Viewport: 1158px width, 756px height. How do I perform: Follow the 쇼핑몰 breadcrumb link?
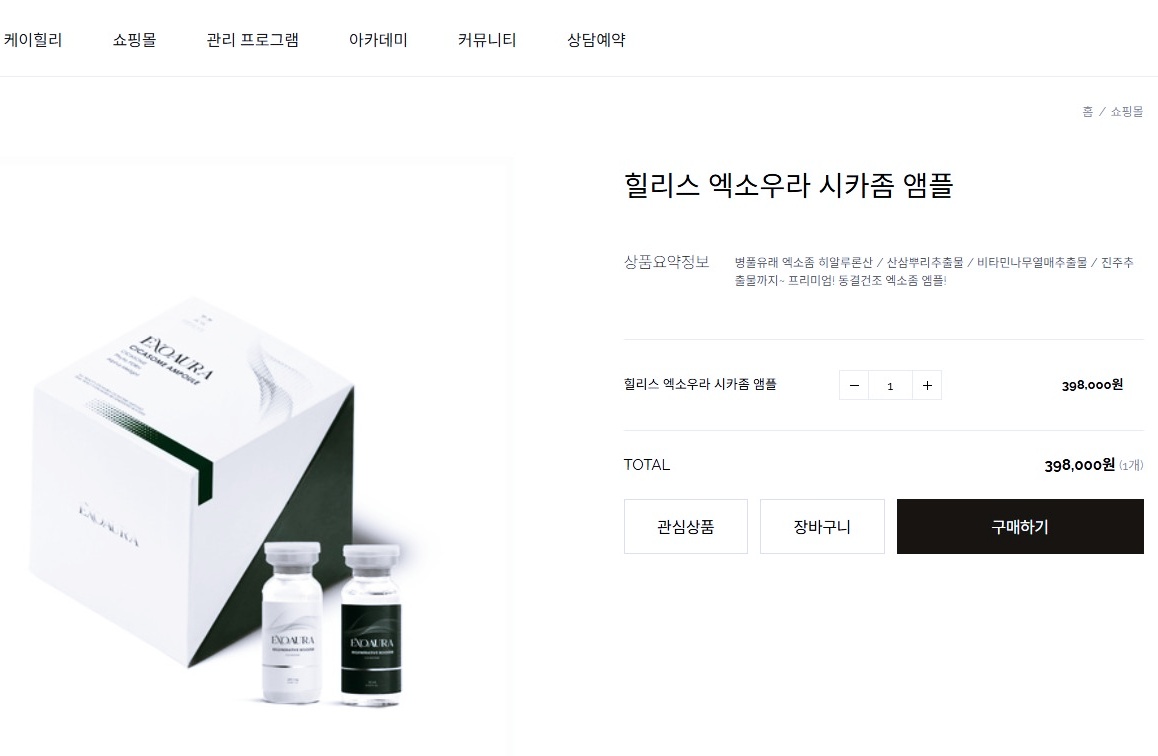click(x=1126, y=111)
